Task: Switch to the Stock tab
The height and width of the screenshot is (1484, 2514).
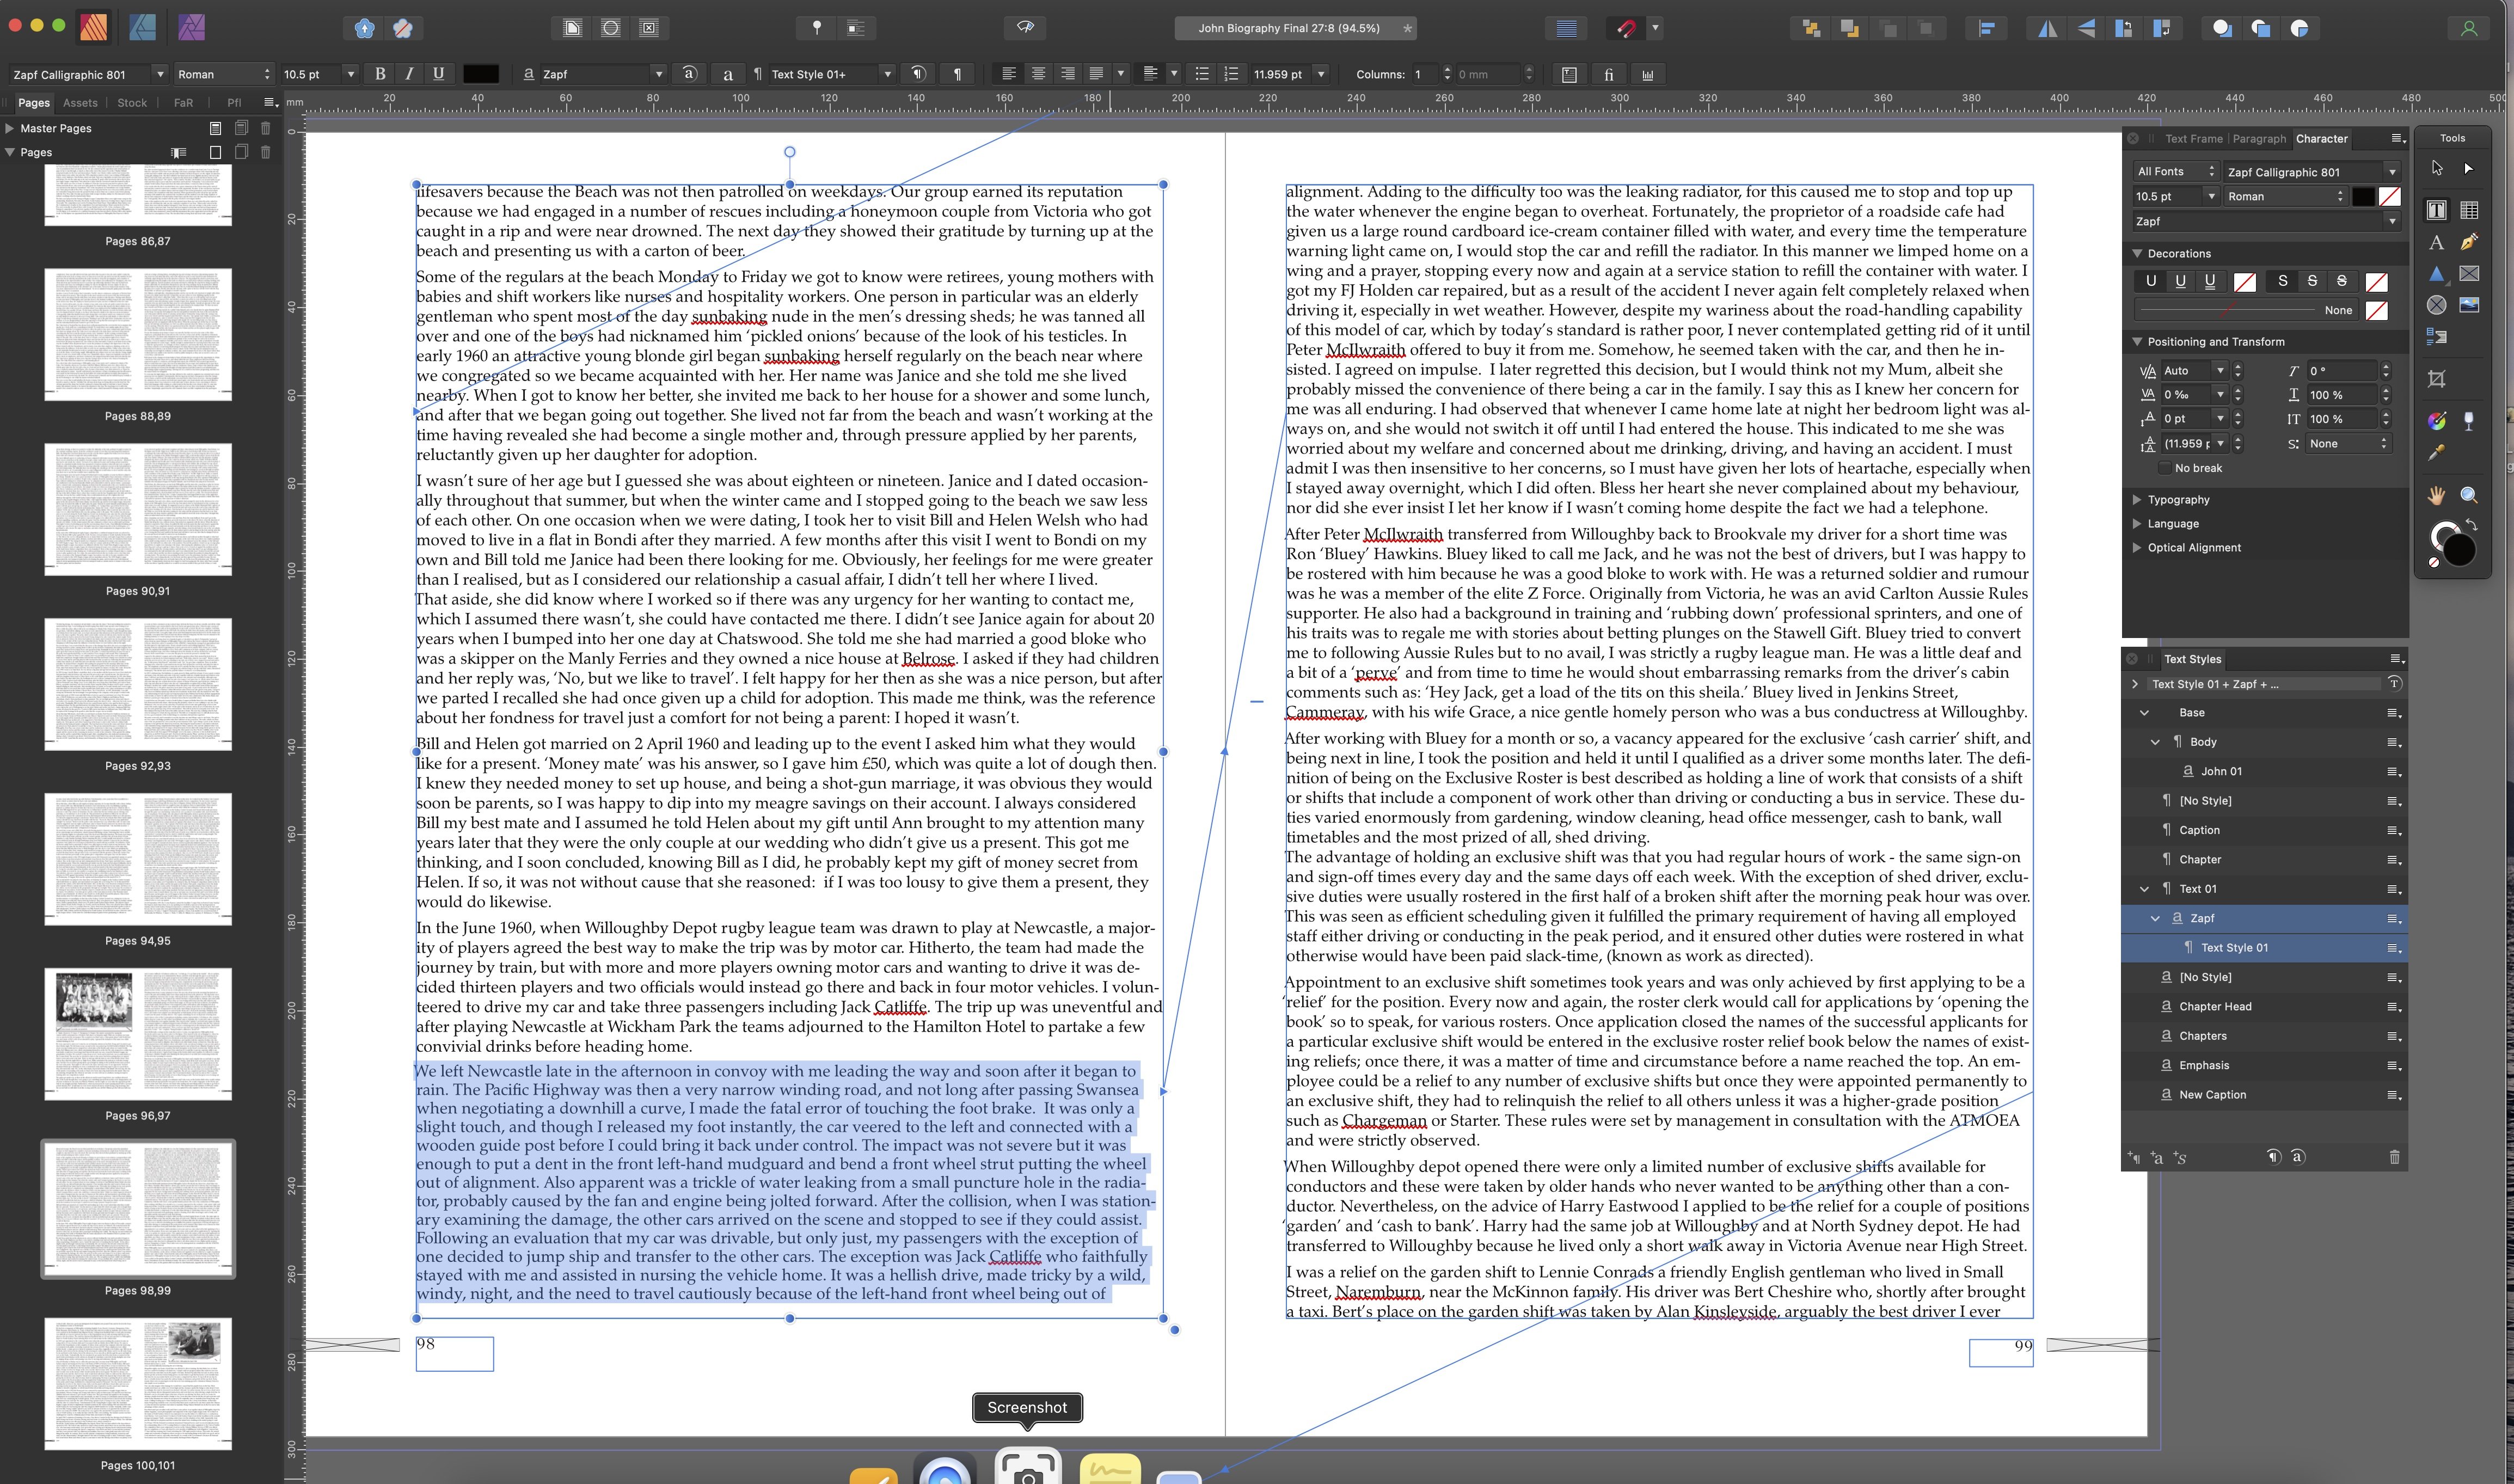Action: coord(132,102)
